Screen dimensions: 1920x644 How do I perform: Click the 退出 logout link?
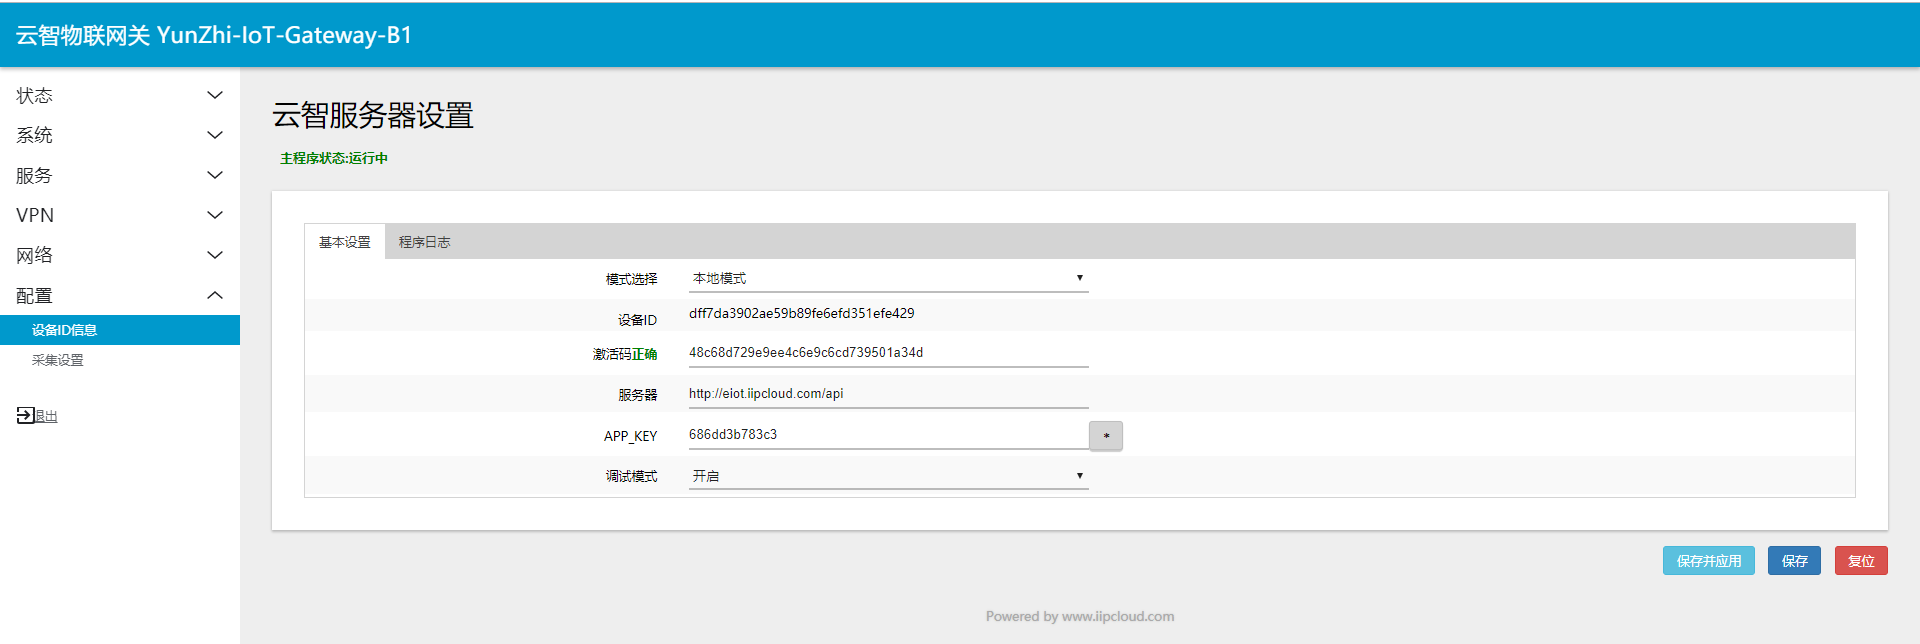46,416
